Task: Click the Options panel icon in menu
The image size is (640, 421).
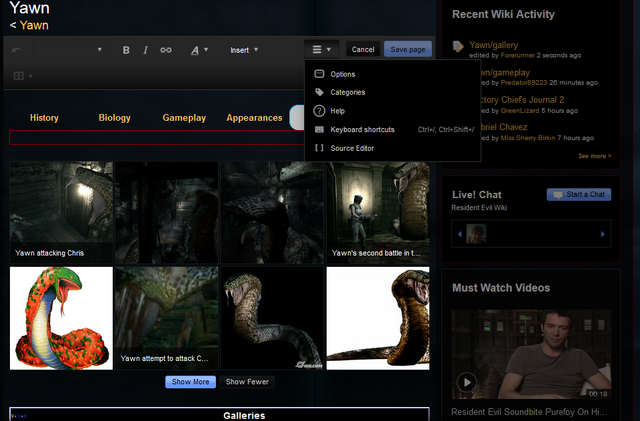Action: [319, 74]
